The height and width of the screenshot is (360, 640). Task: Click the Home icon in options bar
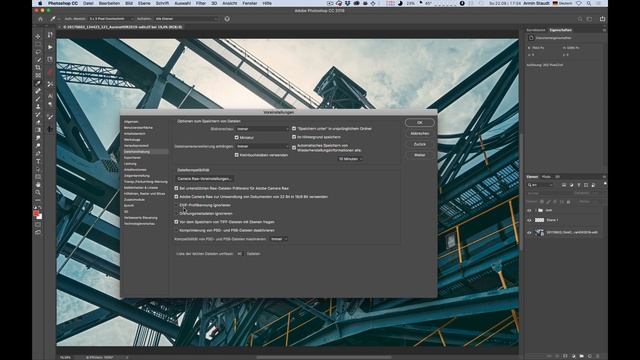pos(40,19)
